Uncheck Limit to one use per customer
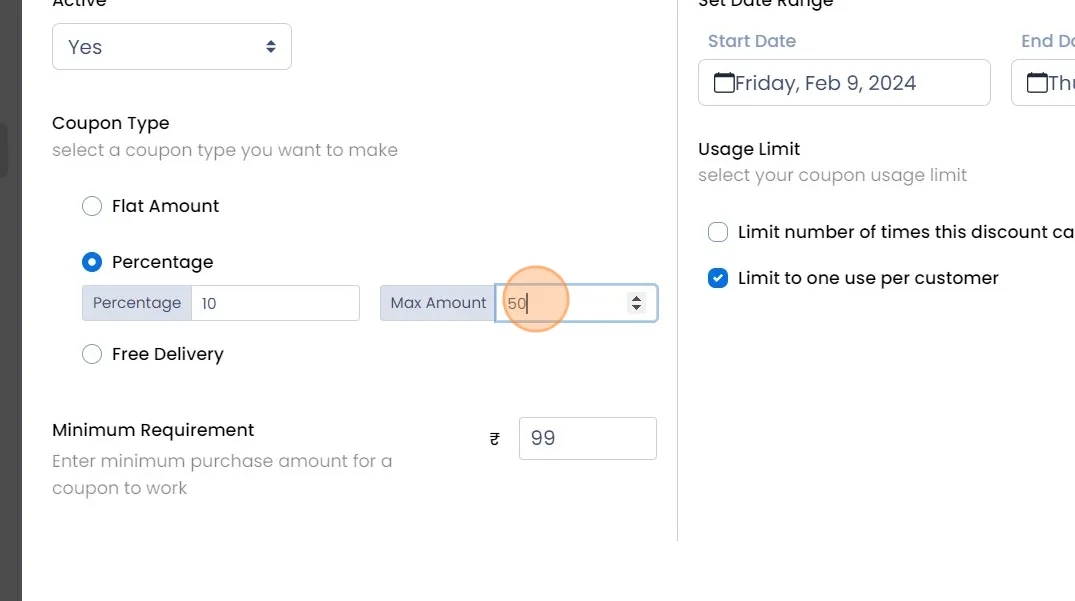This screenshot has height=601, width=1075. pyautogui.click(x=718, y=278)
